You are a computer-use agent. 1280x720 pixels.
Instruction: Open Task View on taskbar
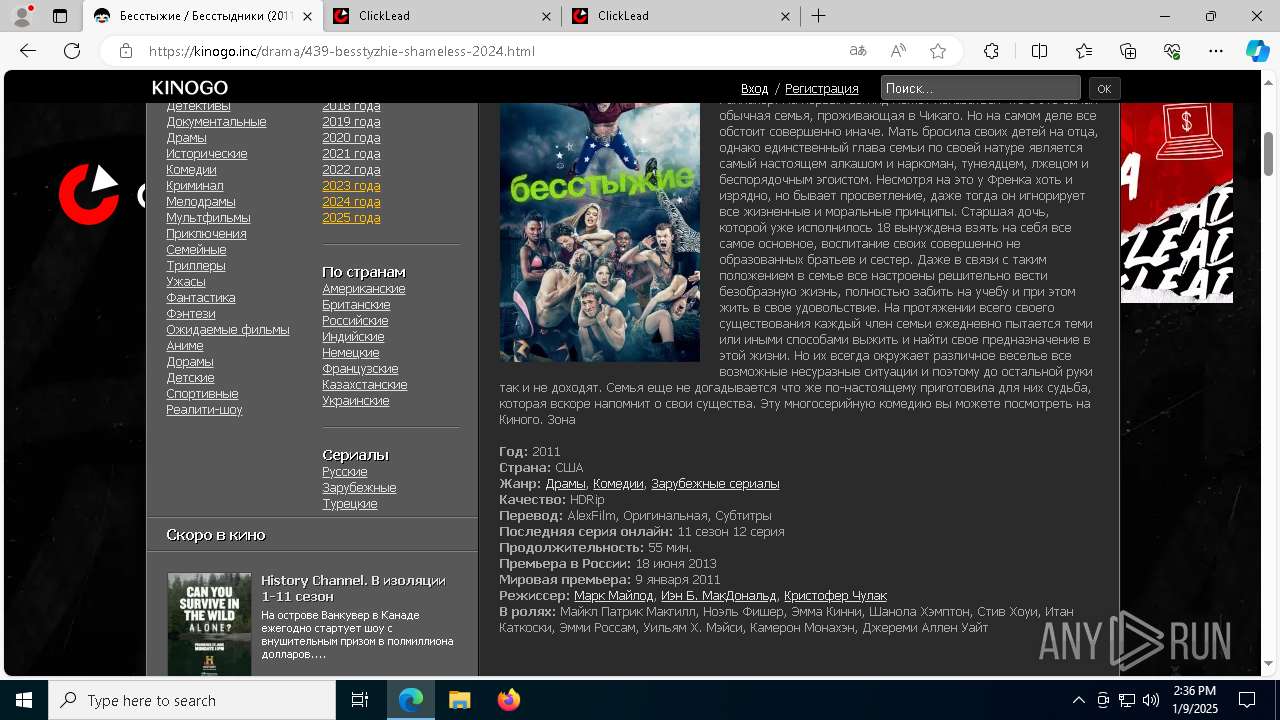[360, 700]
